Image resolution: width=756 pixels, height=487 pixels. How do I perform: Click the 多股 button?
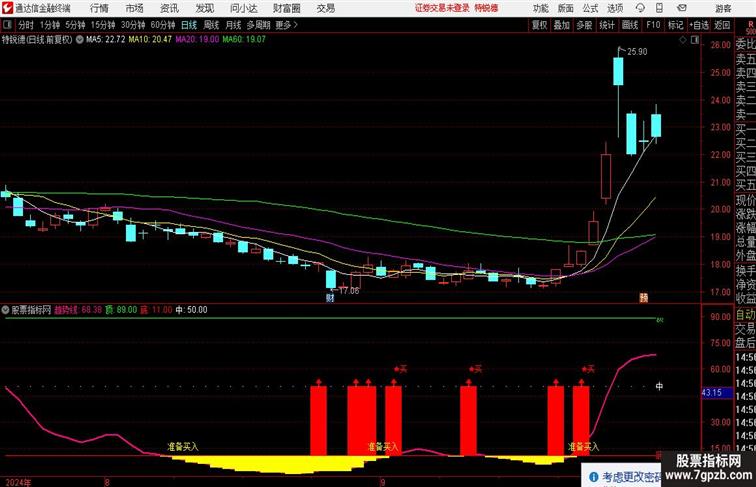[584, 25]
